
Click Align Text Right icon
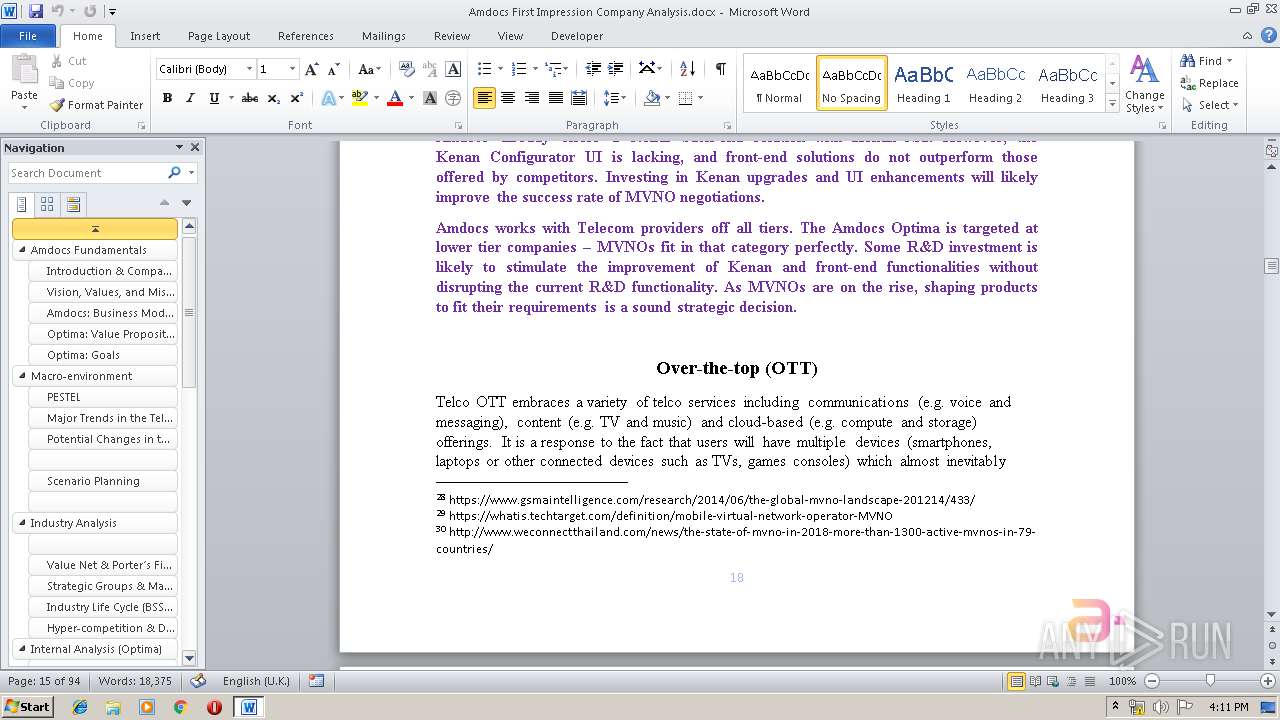(x=532, y=98)
